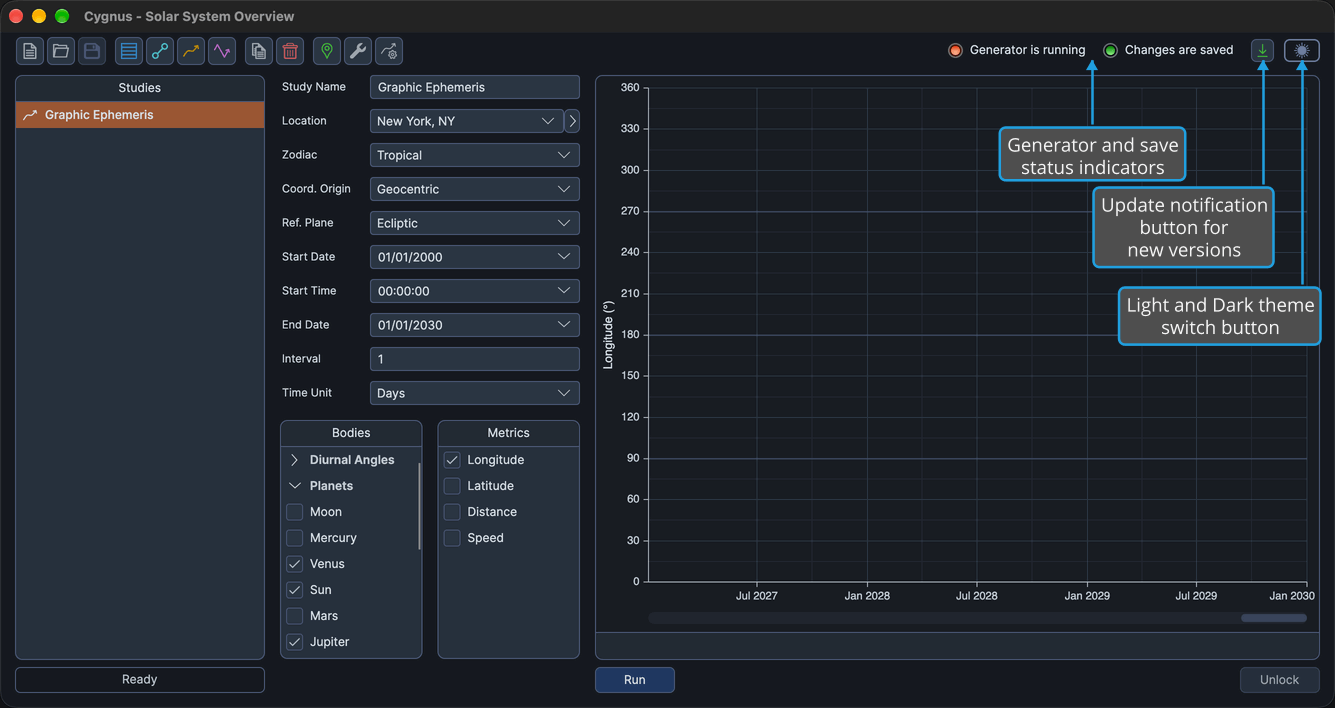Create a new document with the page icon
Image resolution: width=1335 pixels, height=708 pixels.
point(30,51)
